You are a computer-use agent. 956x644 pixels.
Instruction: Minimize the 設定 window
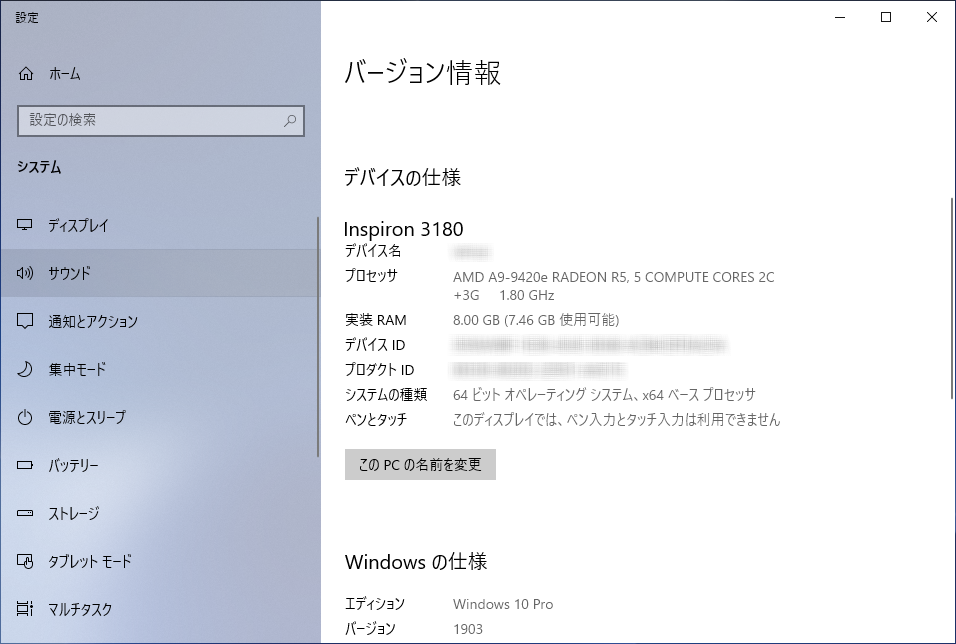[x=841, y=17]
